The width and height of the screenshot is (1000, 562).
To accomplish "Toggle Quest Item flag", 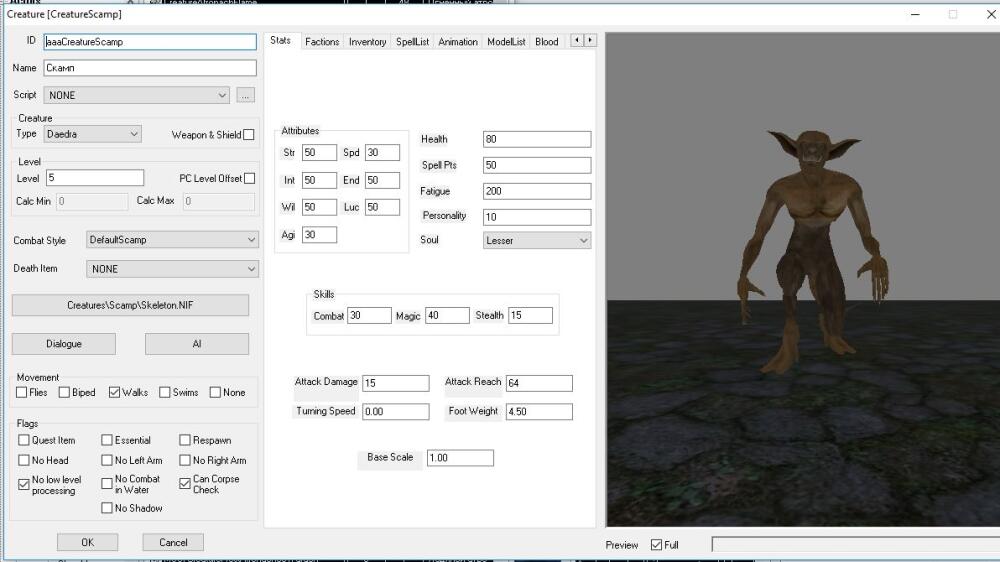I will pos(24,440).
